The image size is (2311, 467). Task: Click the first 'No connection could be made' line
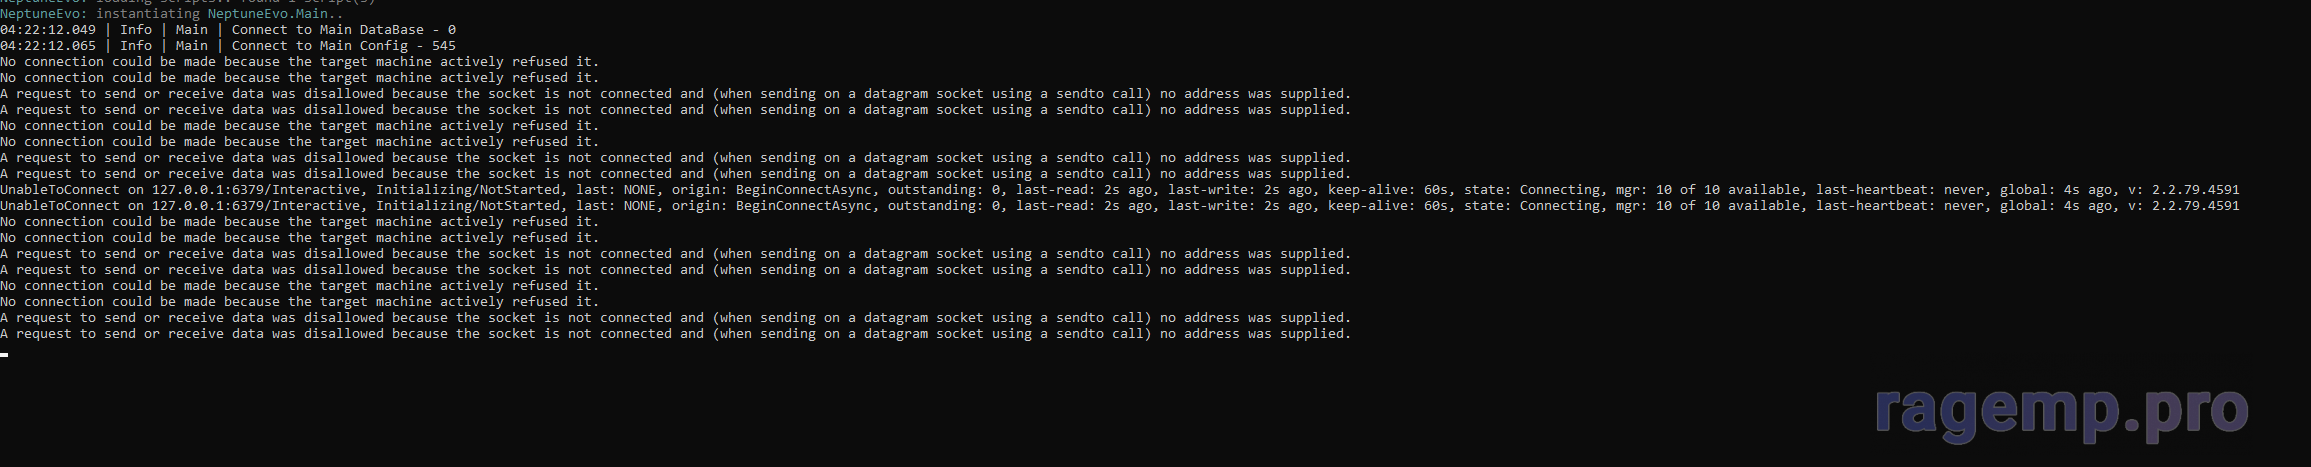pos(300,62)
